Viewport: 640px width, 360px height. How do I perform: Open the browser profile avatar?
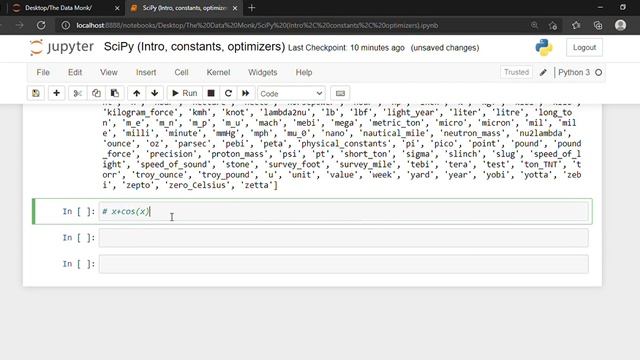click(620, 25)
